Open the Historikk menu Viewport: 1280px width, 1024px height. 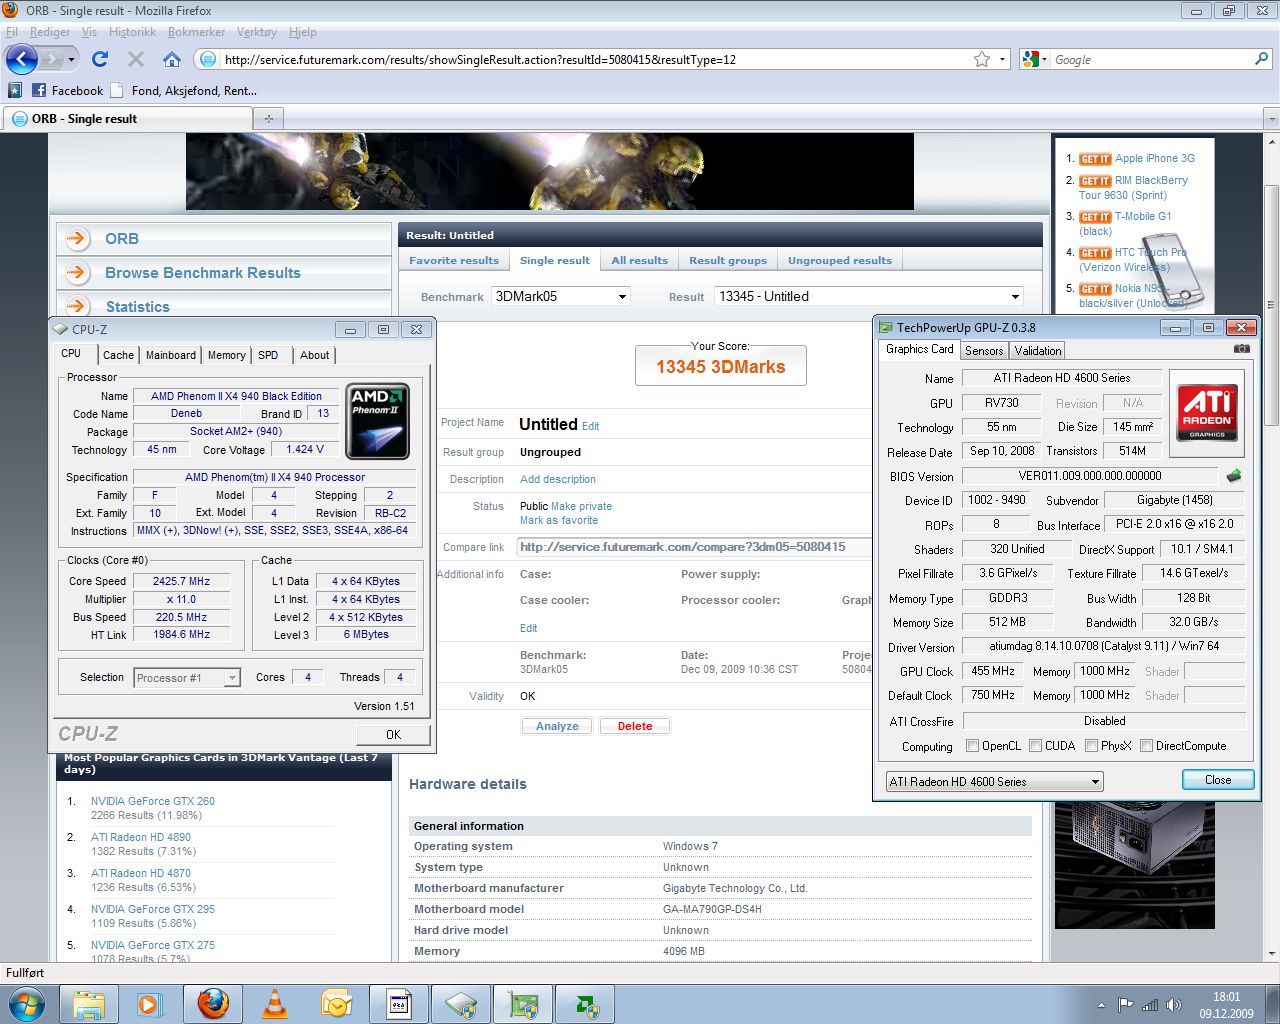point(132,32)
